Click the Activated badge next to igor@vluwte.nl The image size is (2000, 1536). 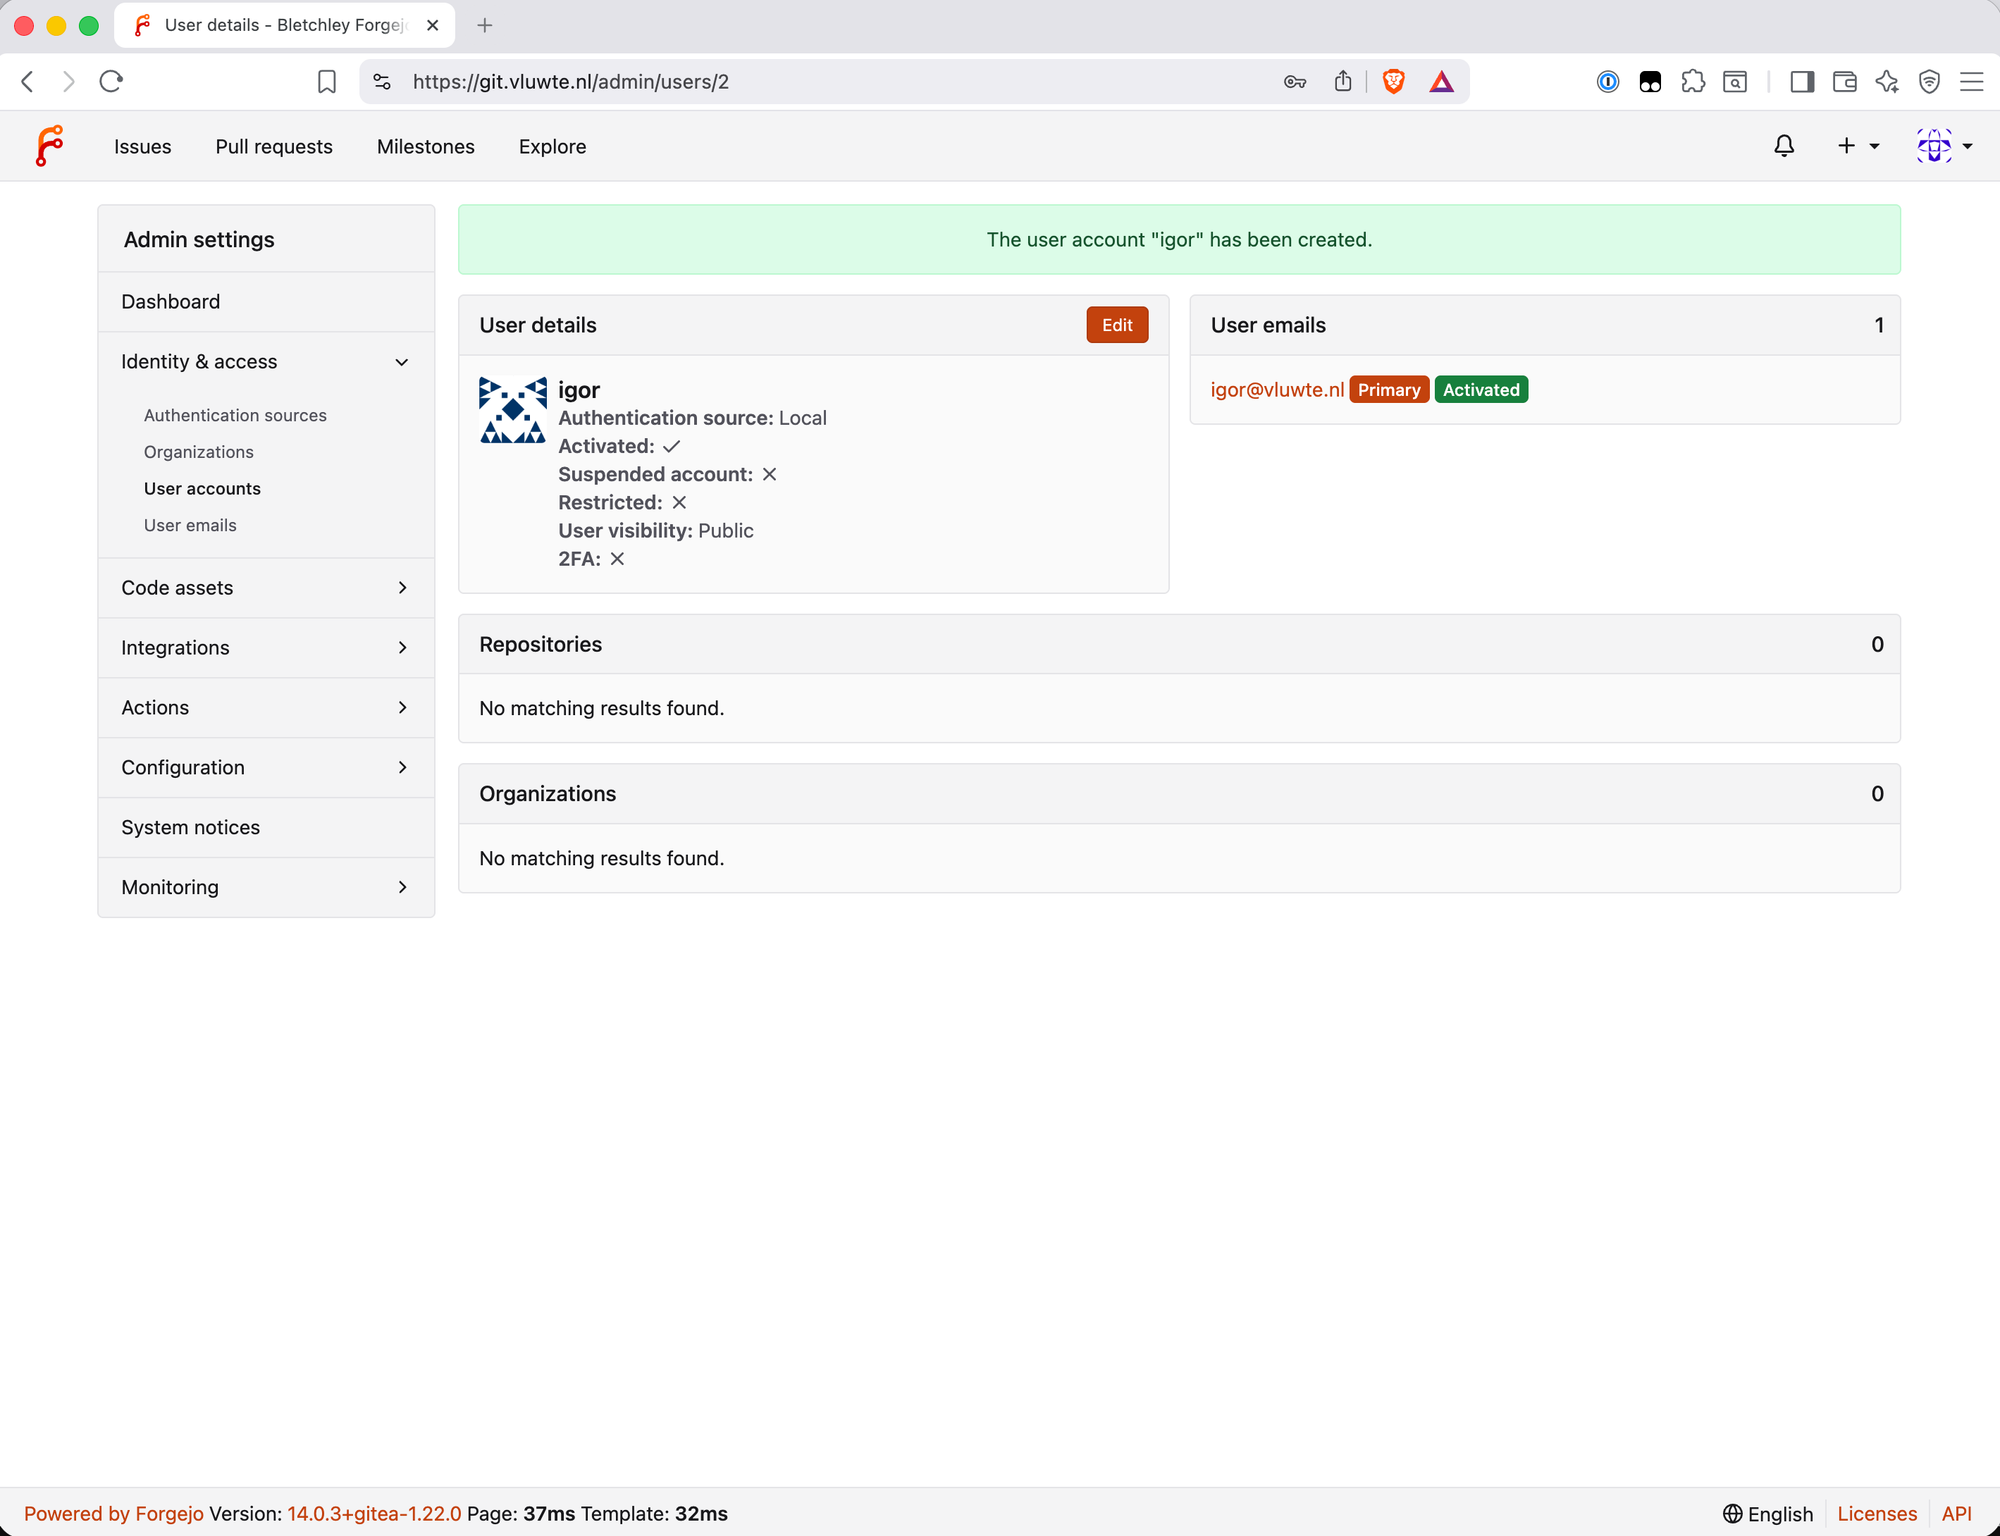pos(1481,389)
